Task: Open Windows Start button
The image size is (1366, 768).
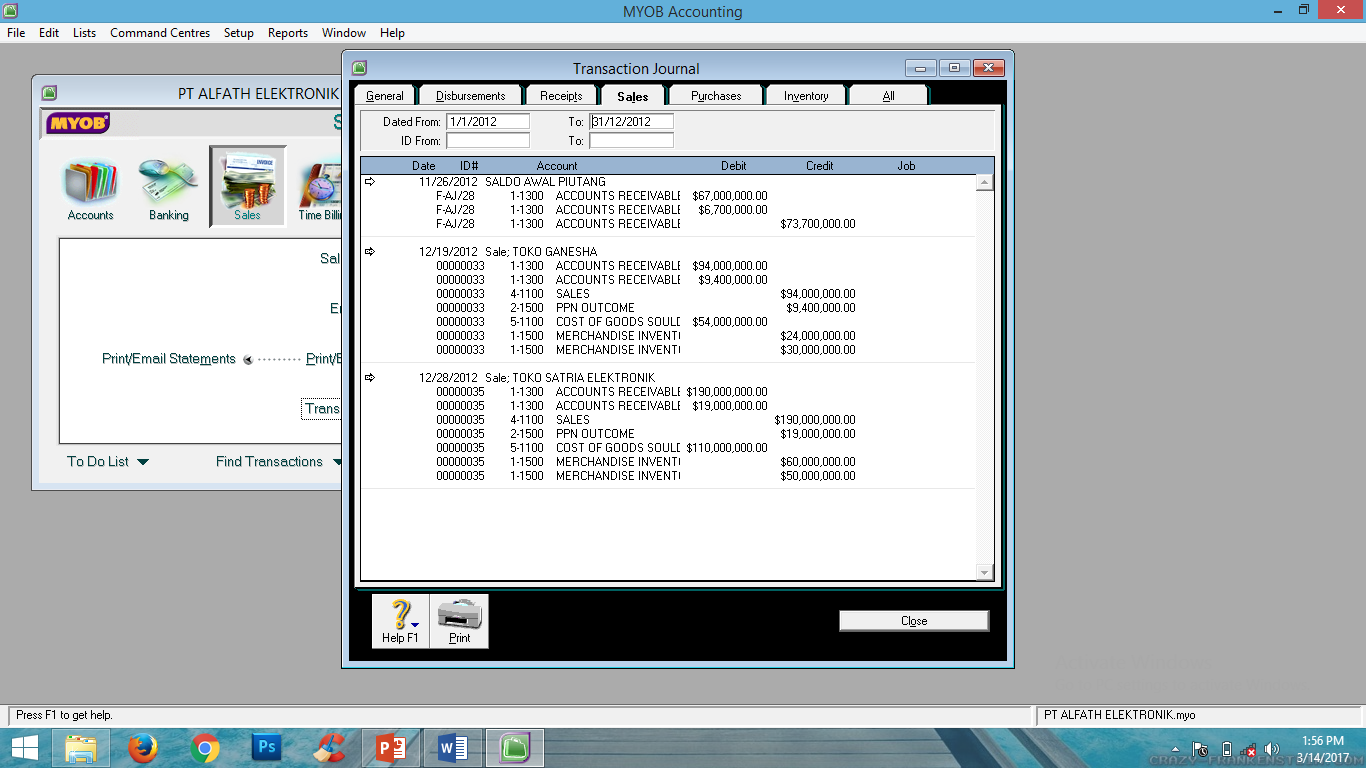Action: coord(25,747)
